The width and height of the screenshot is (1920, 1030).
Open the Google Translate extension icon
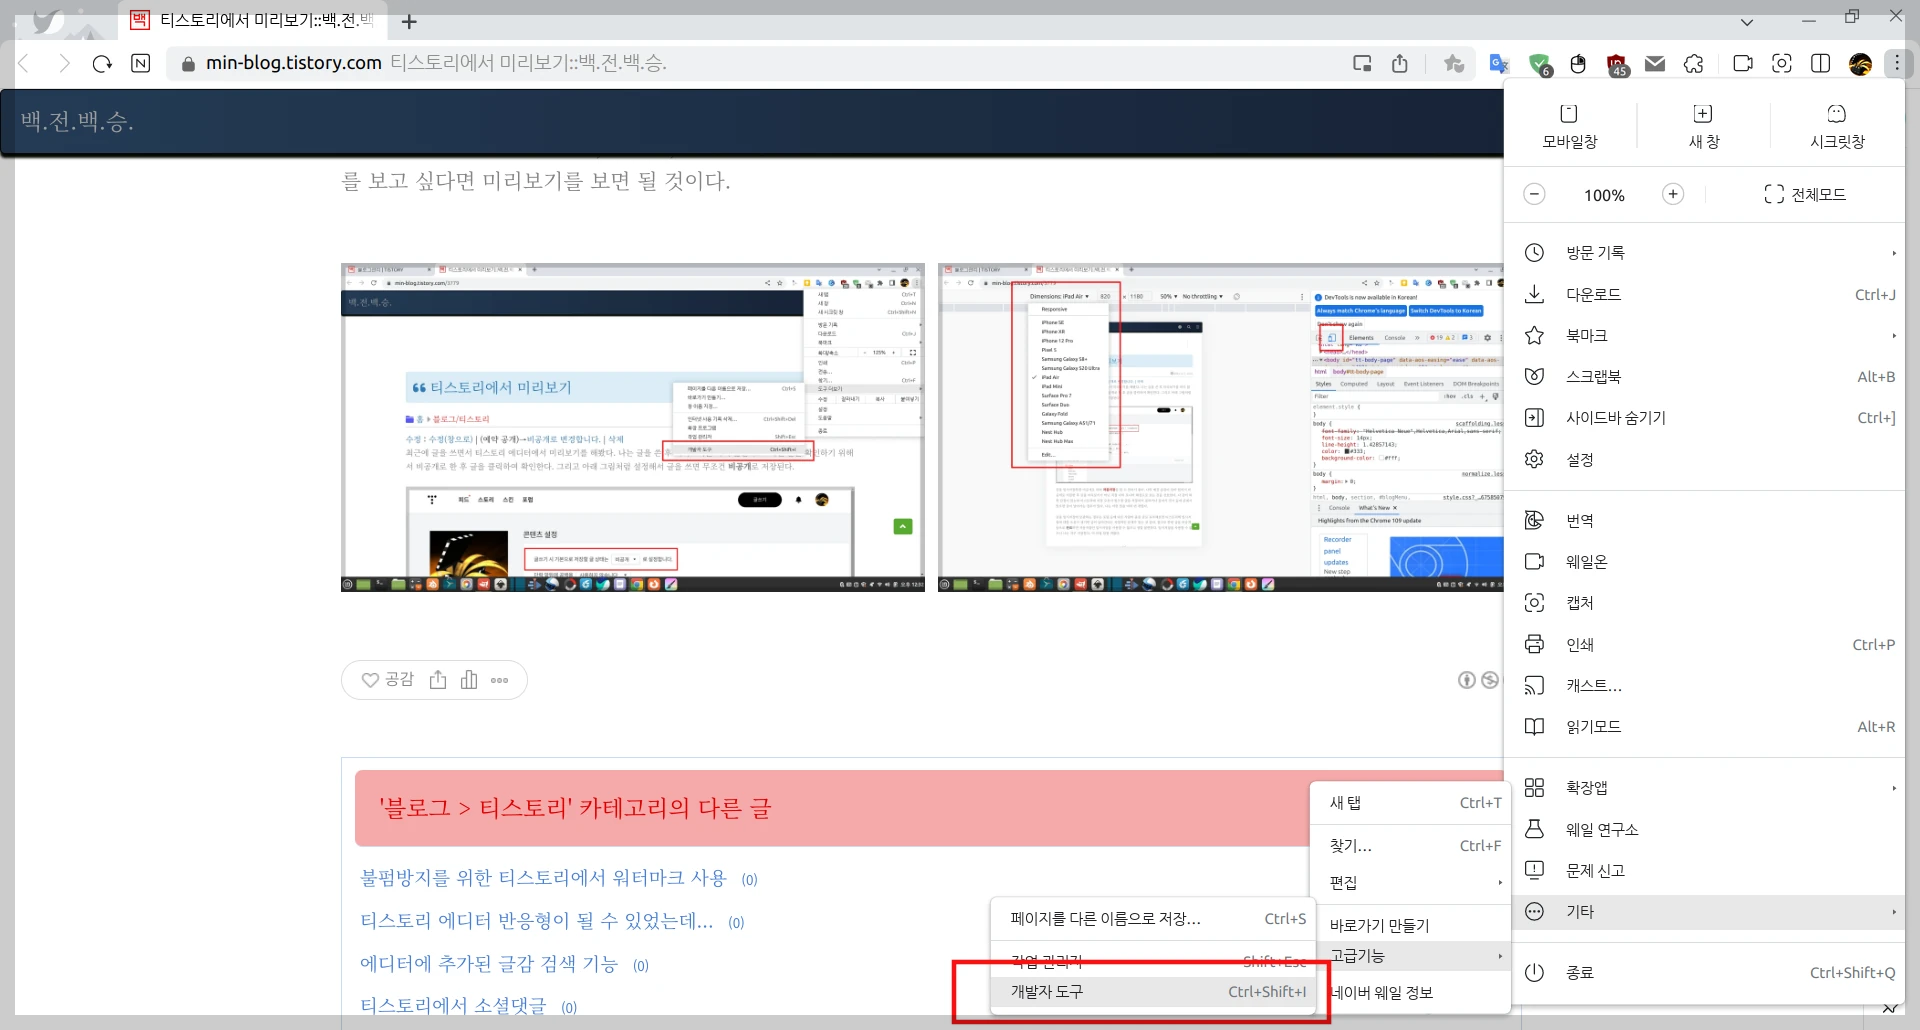point(1499,63)
